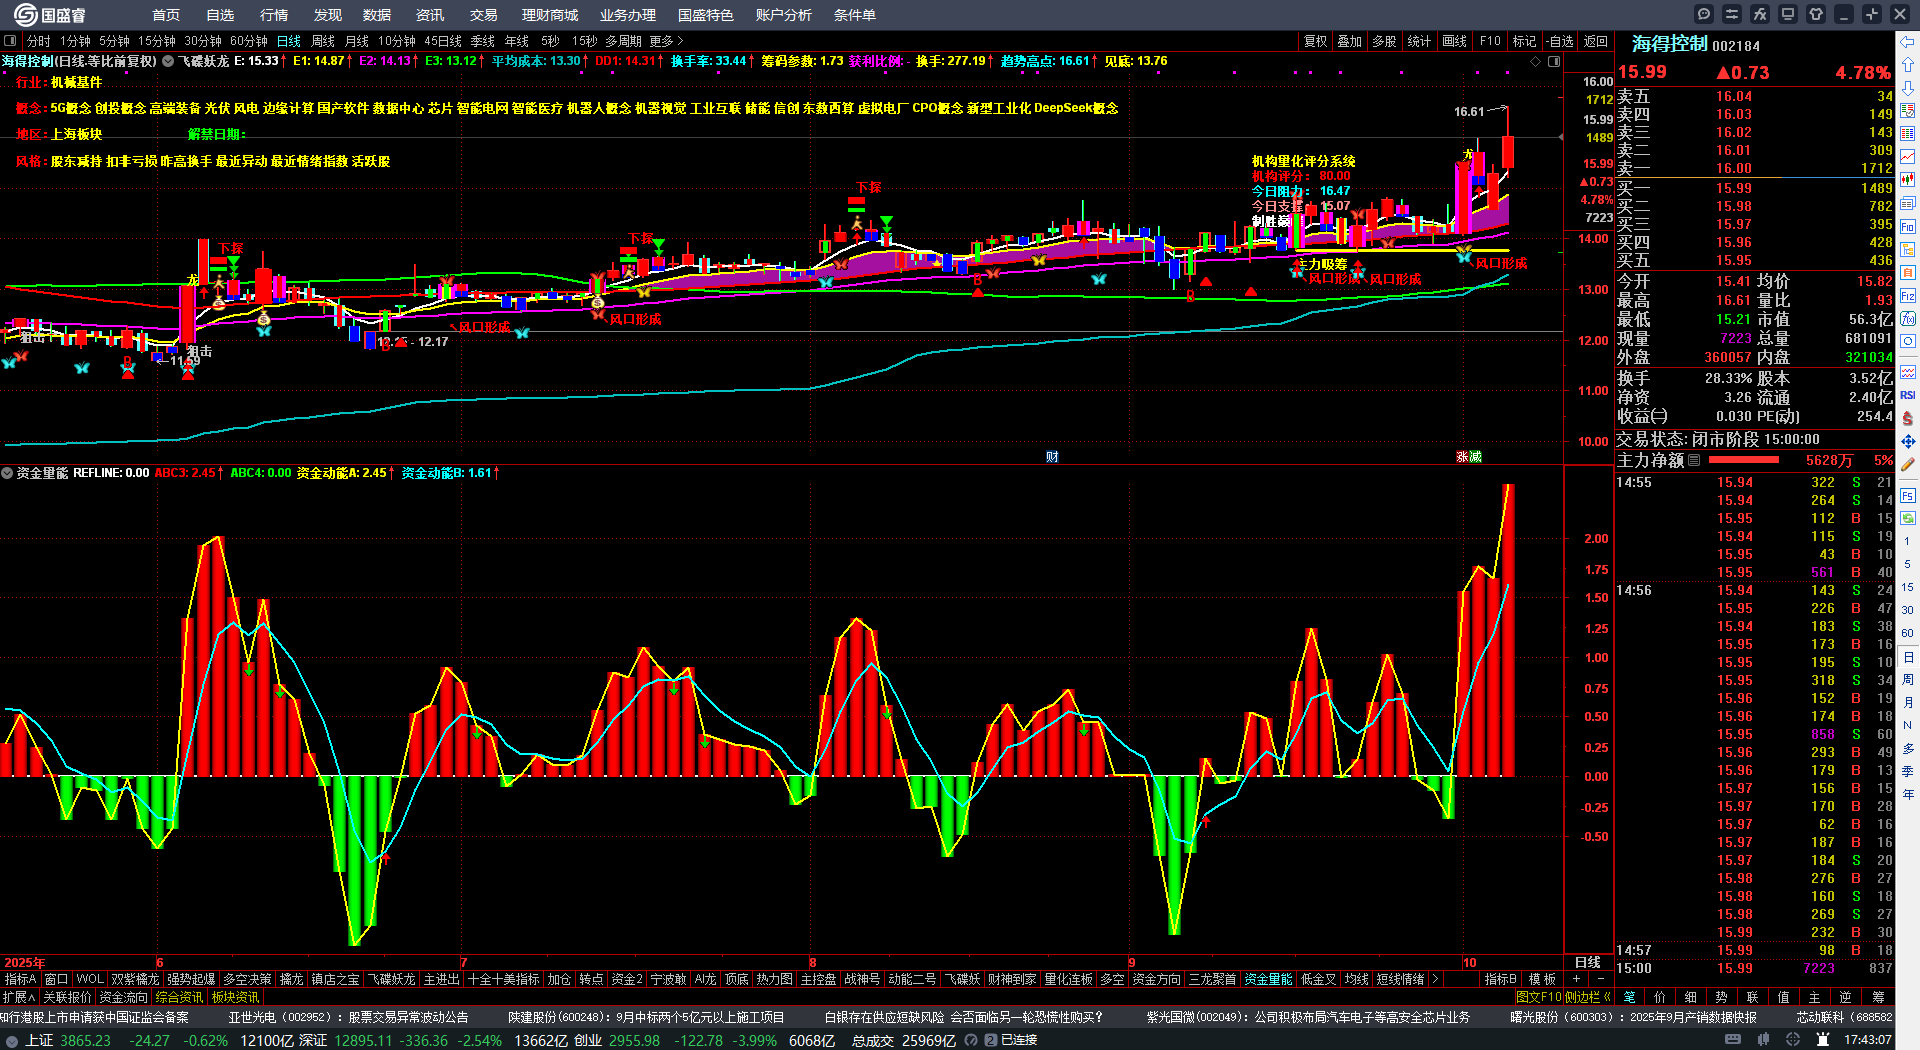The image size is (1920, 1050).
Task: Open the formula fx icon in title bar
Action: (1760, 14)
